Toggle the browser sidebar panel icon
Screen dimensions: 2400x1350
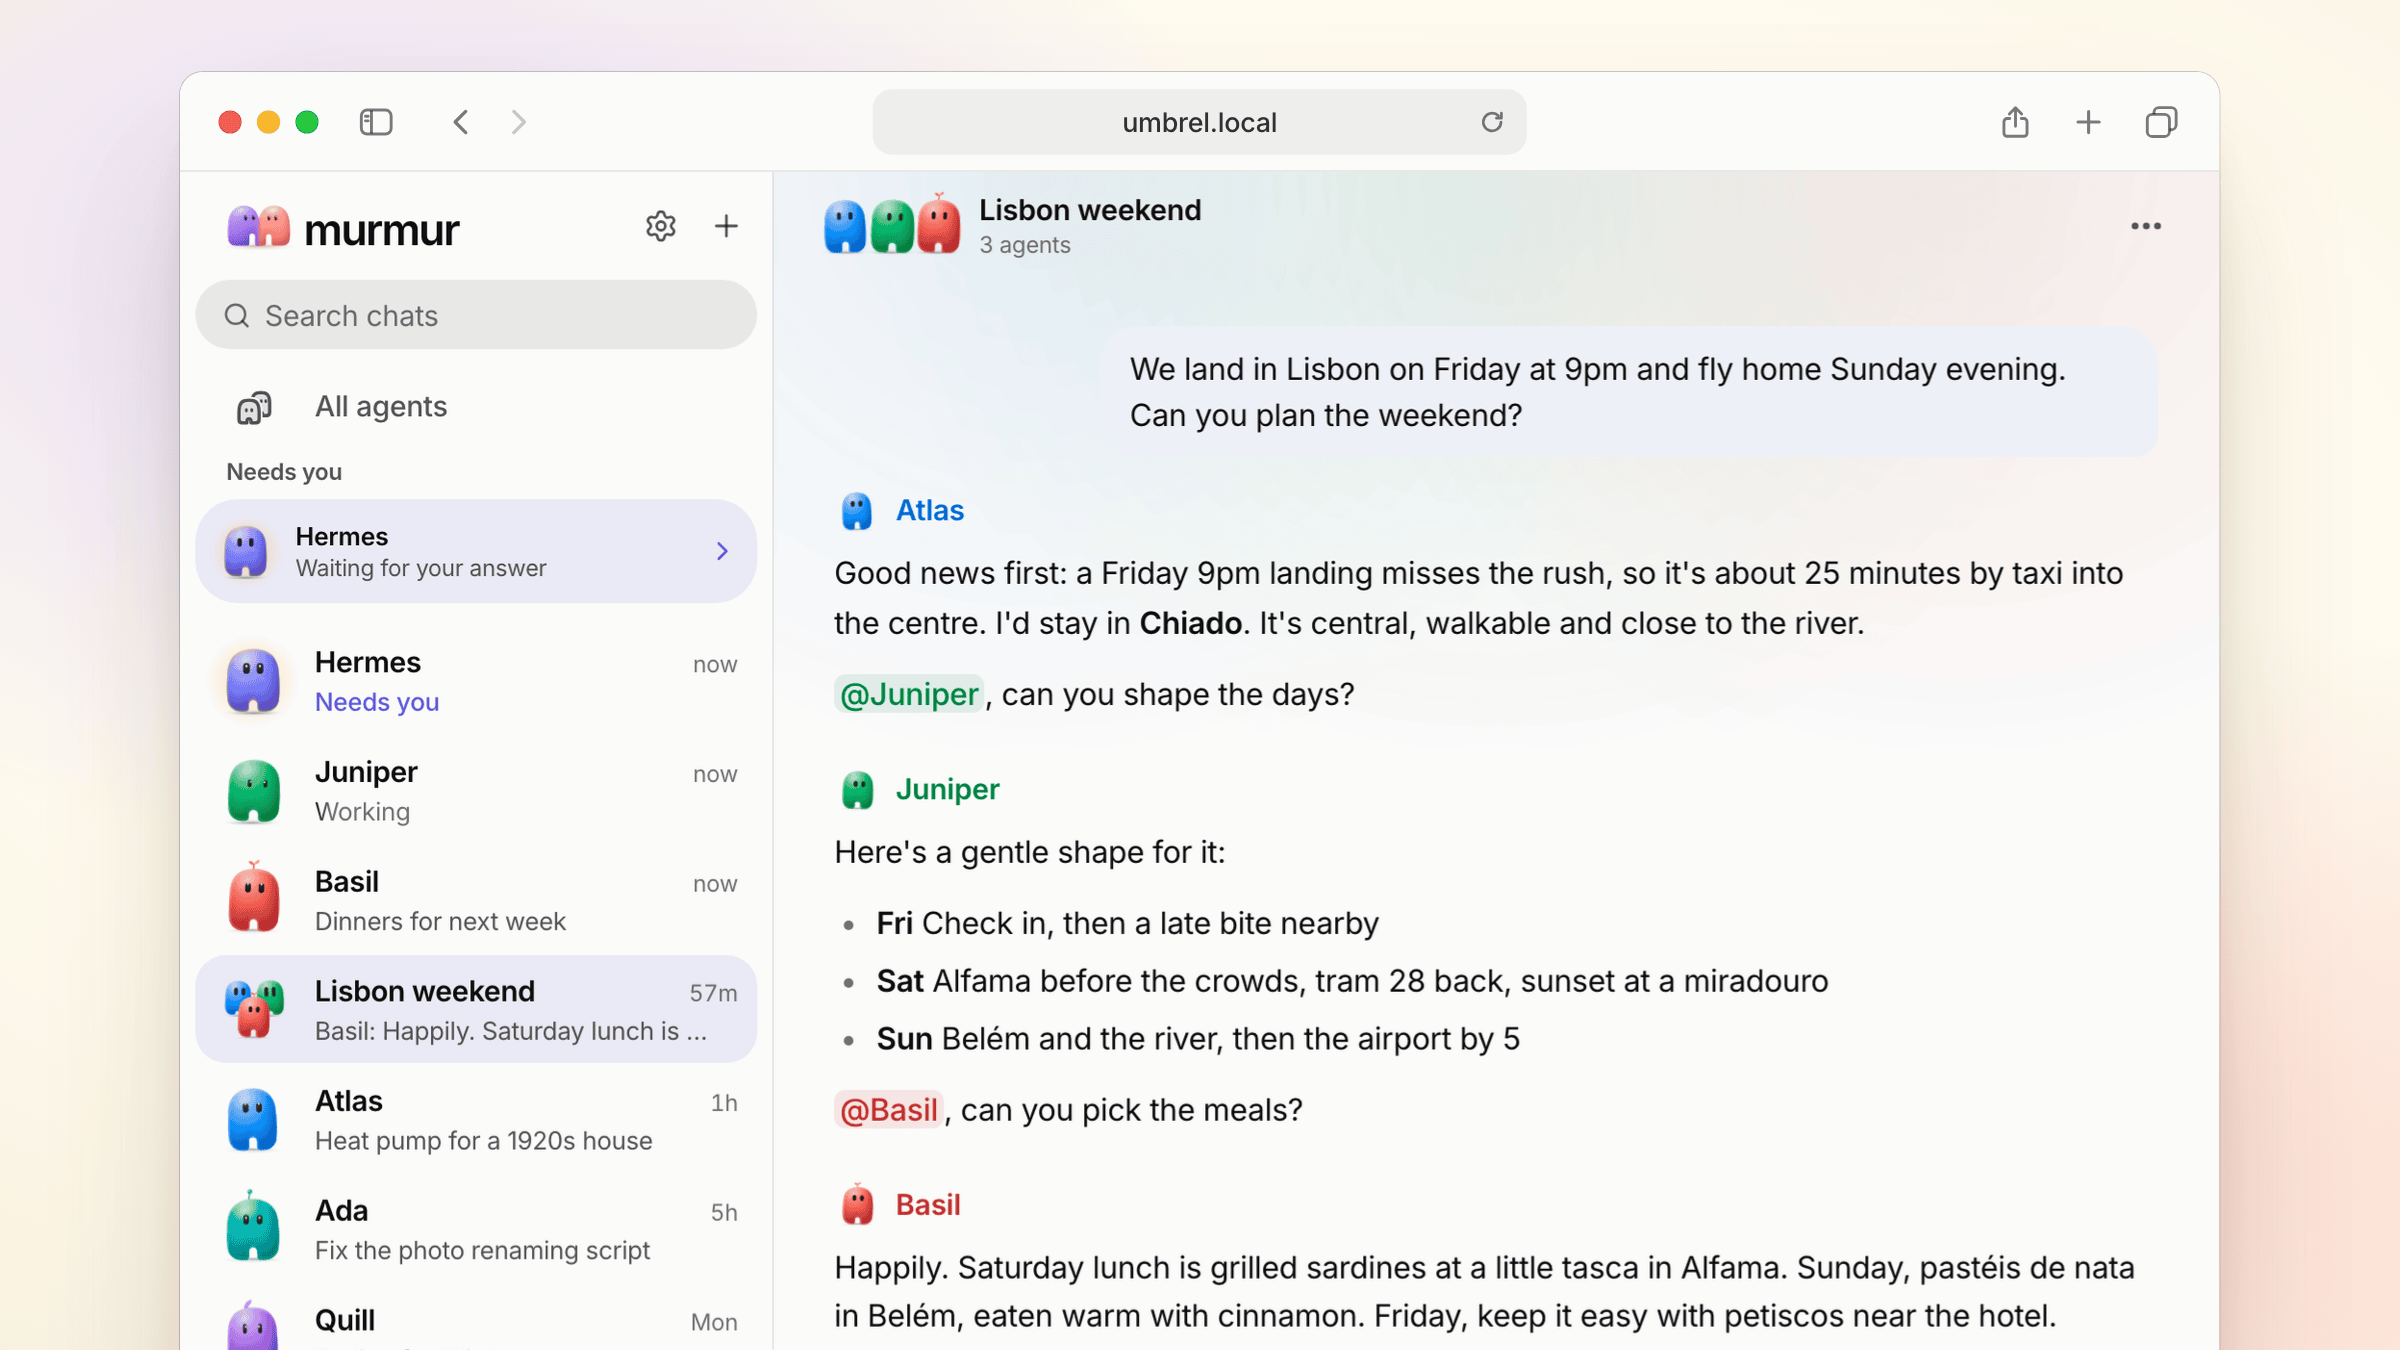376,122
